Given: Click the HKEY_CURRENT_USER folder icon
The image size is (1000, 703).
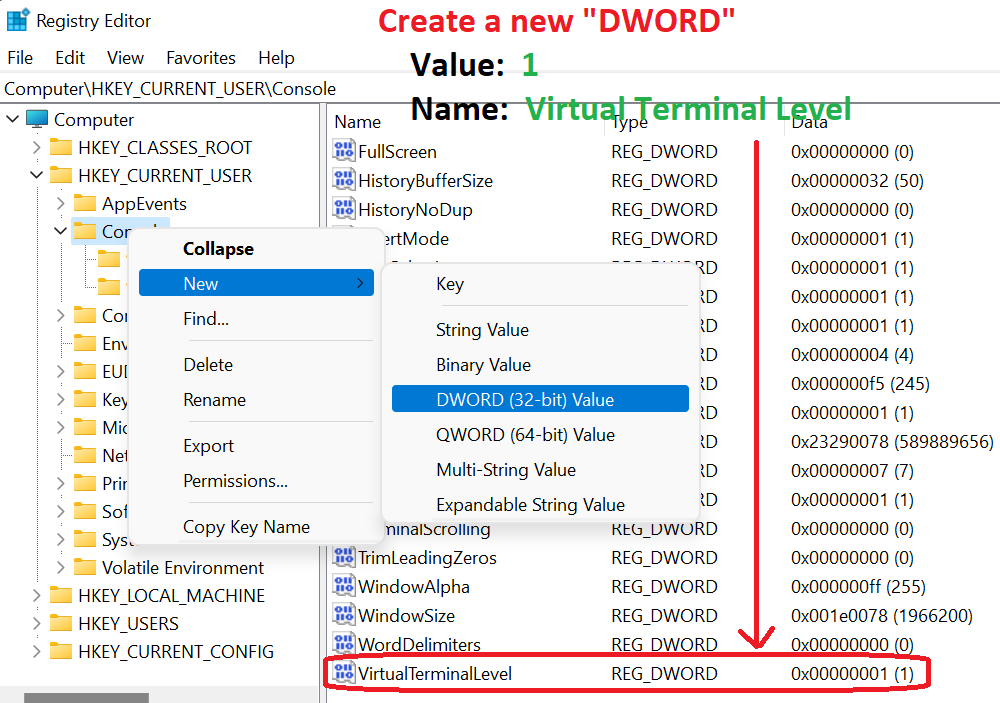Looking at the screenshot, I should (x=61, y=175).
